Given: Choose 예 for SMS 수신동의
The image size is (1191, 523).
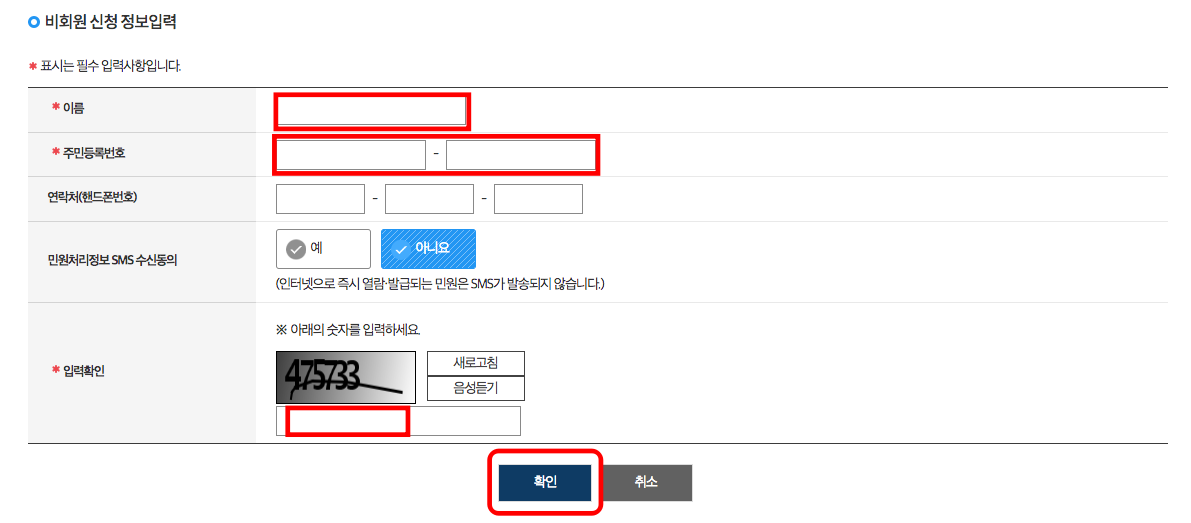Looking at the screenshot, I should [x=324, y=249].
